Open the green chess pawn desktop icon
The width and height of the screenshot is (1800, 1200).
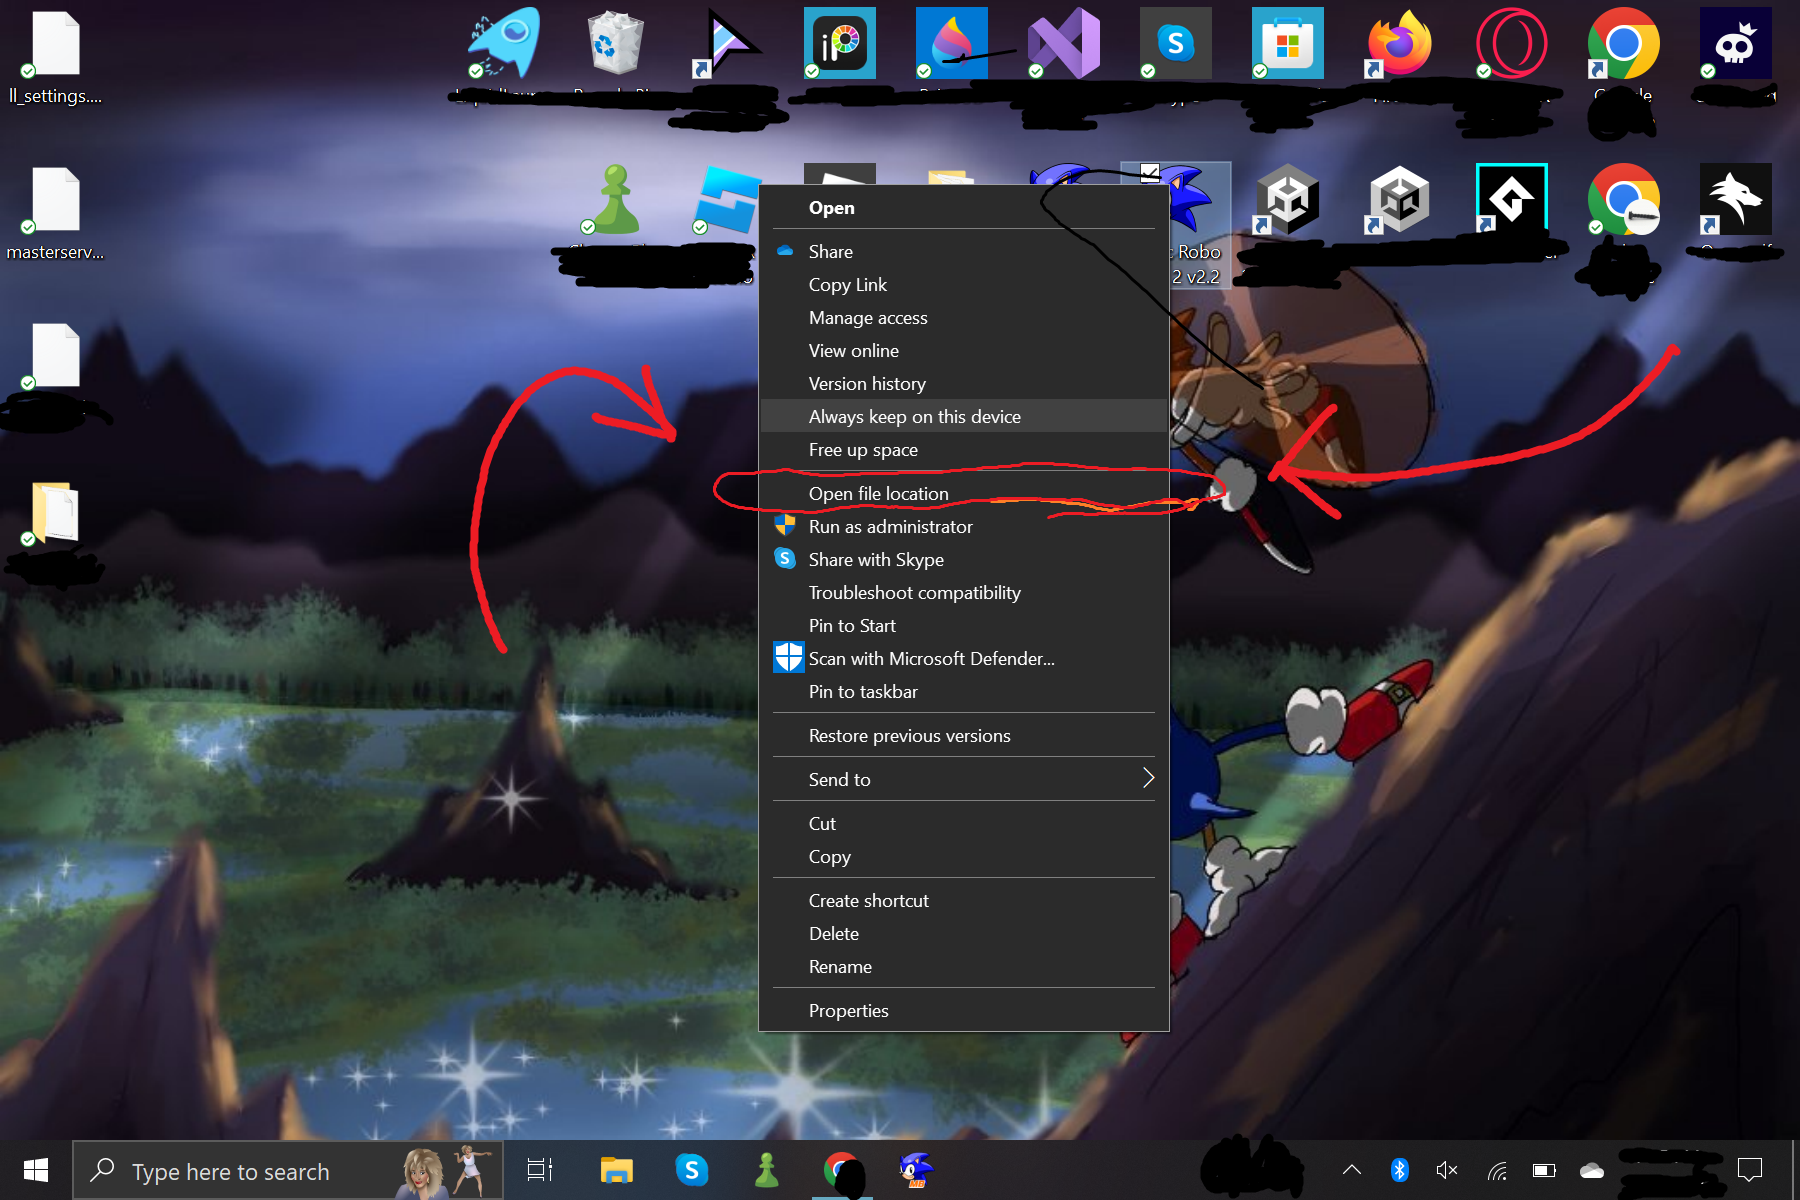click(616, 199)
